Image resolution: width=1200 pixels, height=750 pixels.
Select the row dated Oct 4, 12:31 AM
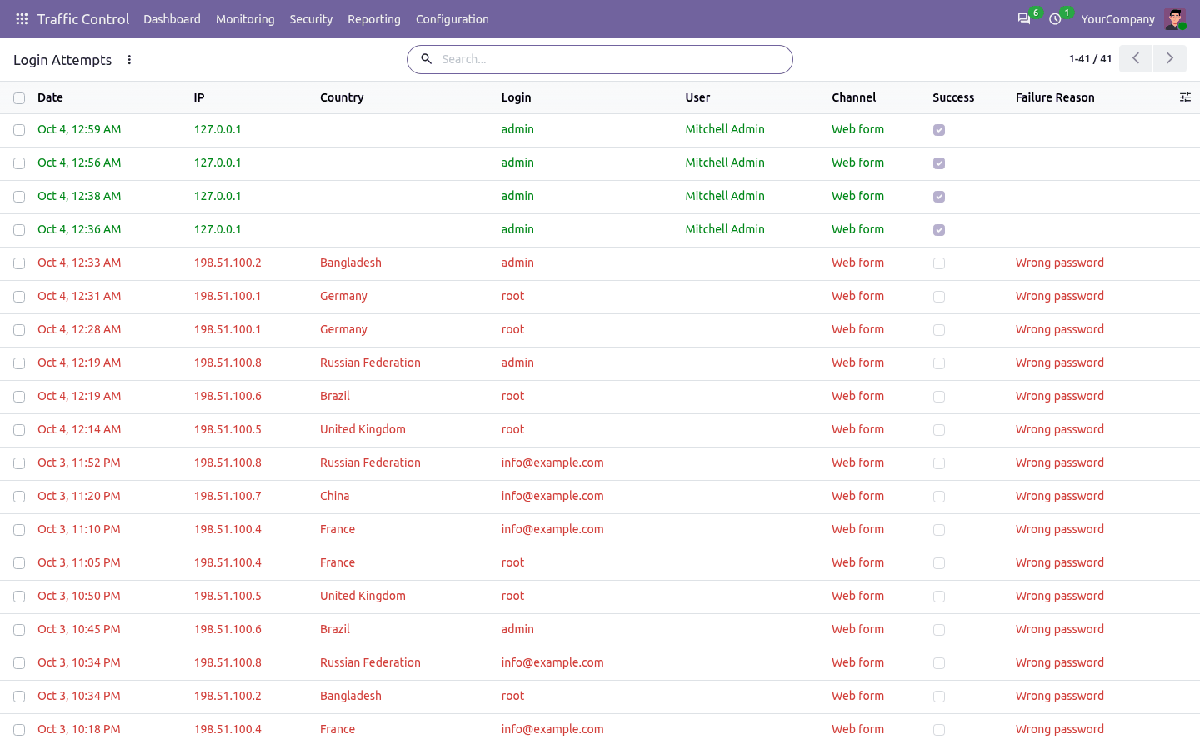[19, 297]
